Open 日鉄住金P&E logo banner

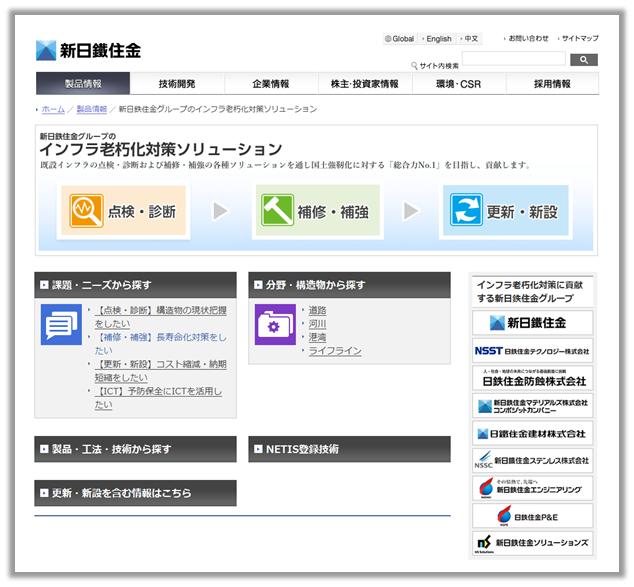533,516
